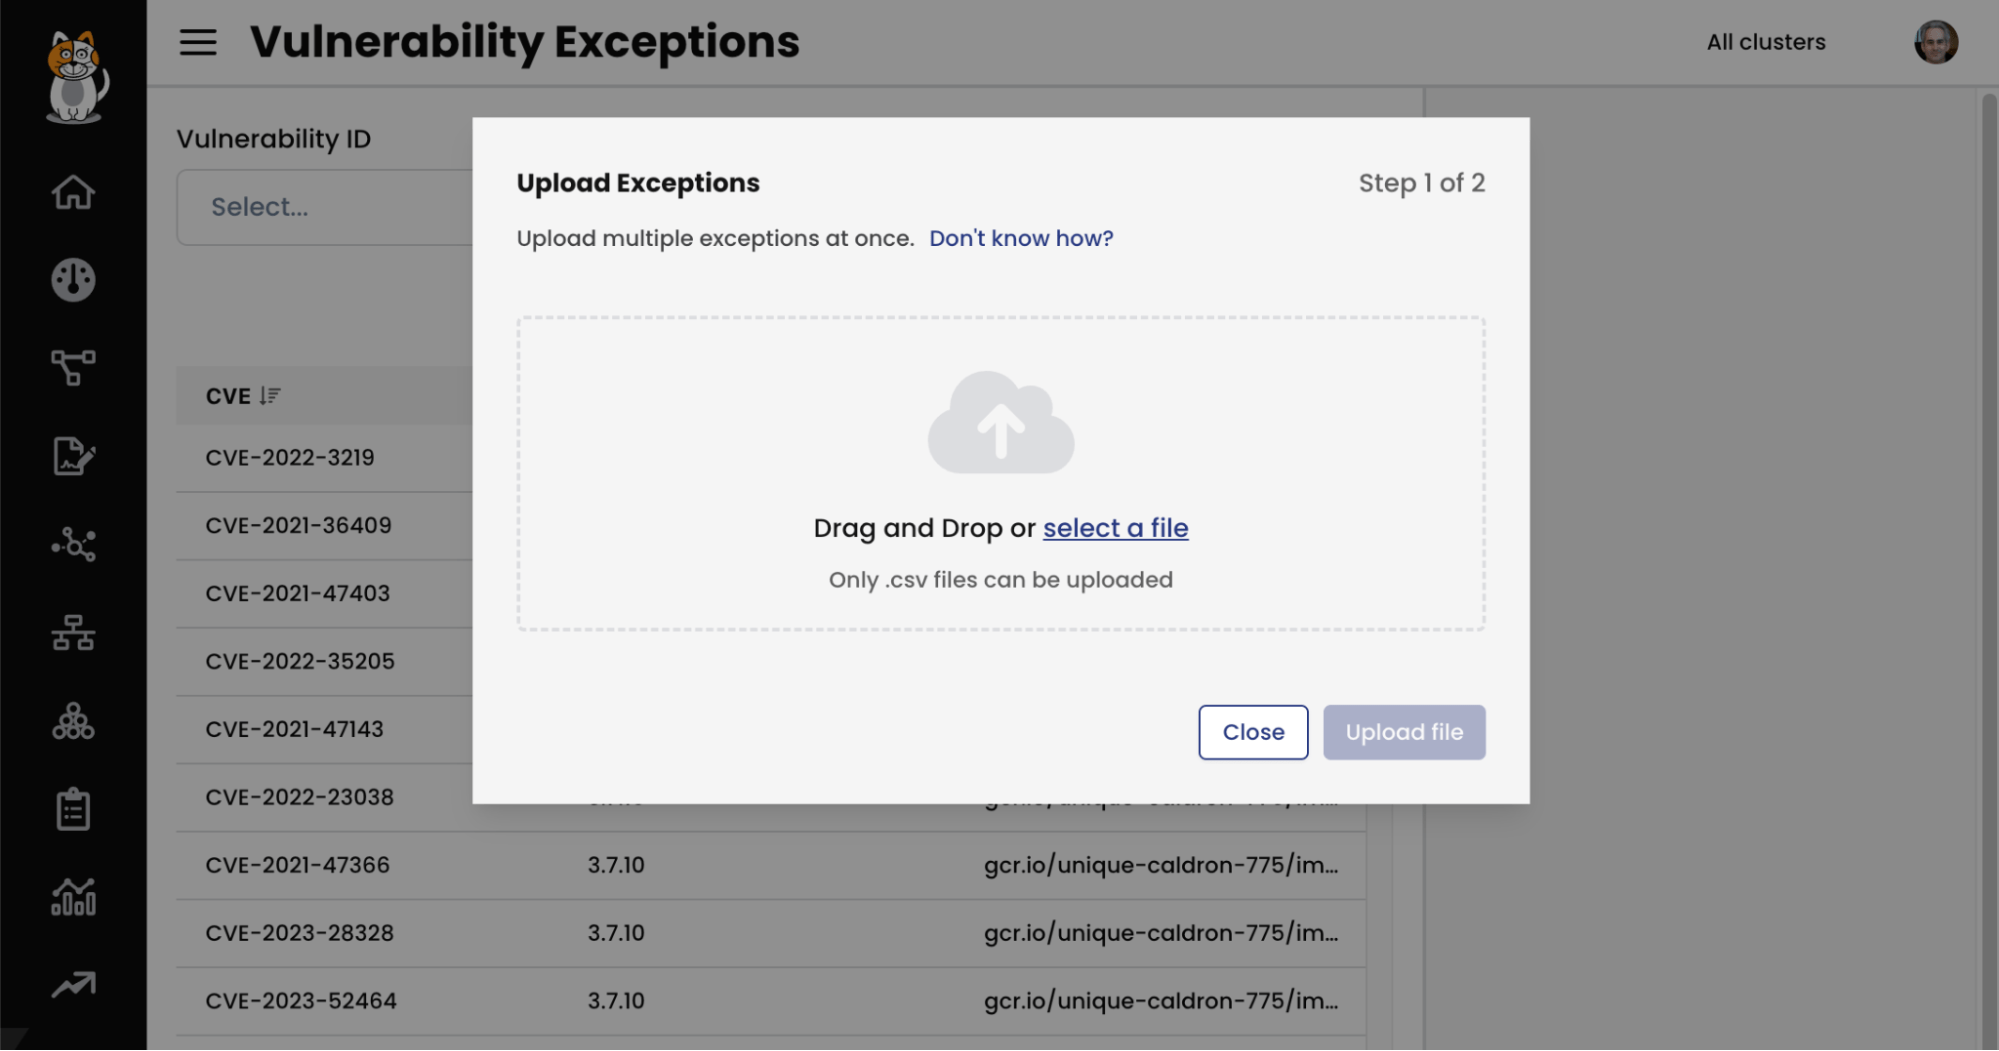This screenshot has width=1999, height=1051.
Task: Open the stacked cluster circles sidebar icon
Action: (x=73, y=721)
